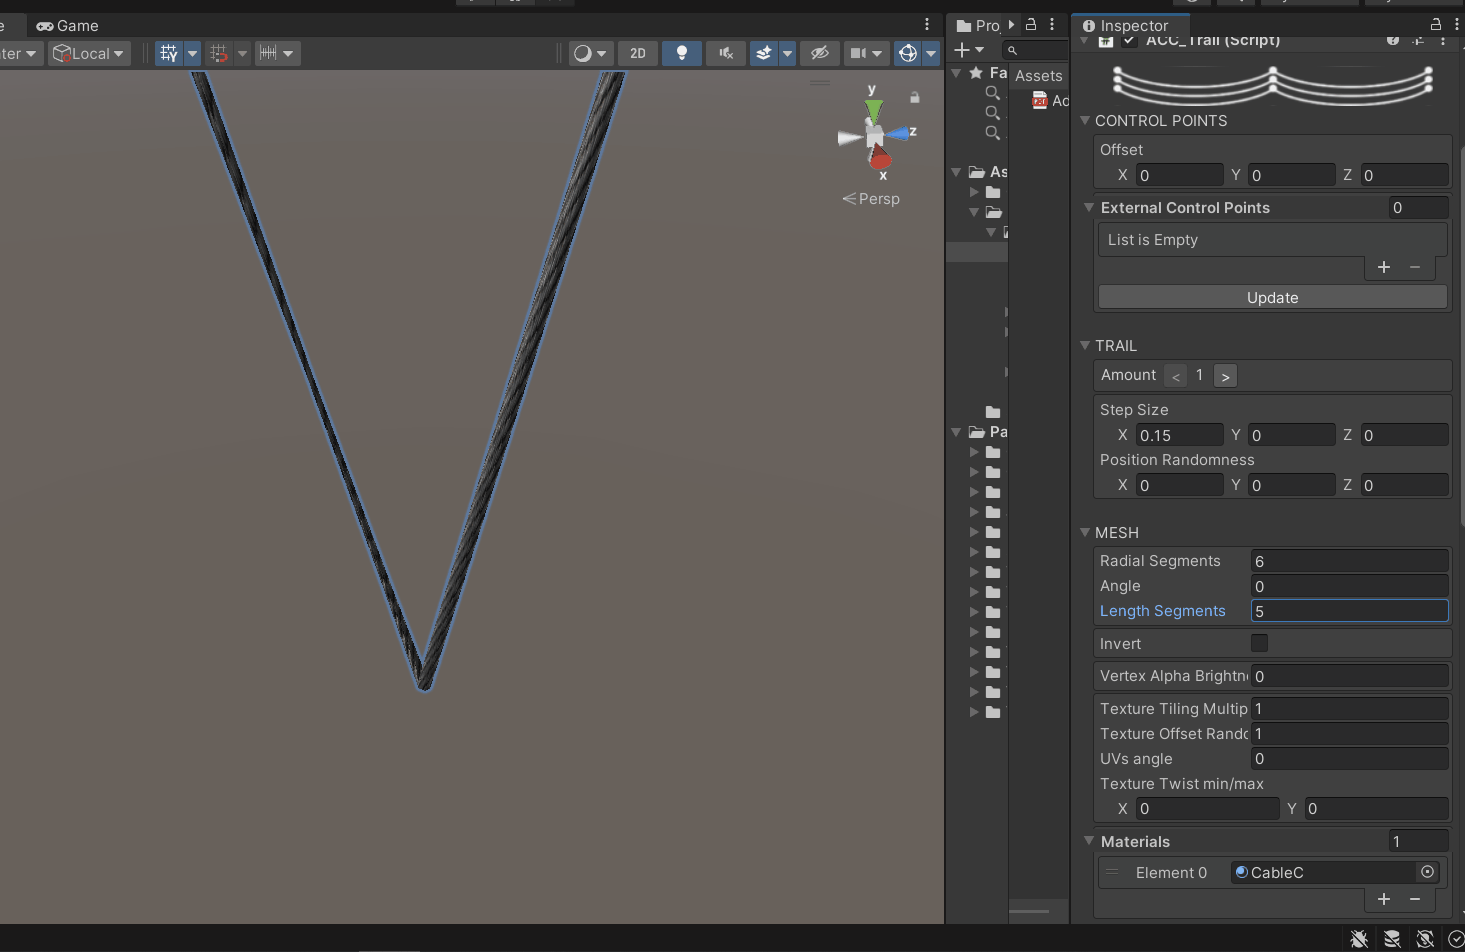Open the Local handle rotation dropdown
Viewport: 1465px width, 952px height.
pyautogui.click(x=89, y=54)
